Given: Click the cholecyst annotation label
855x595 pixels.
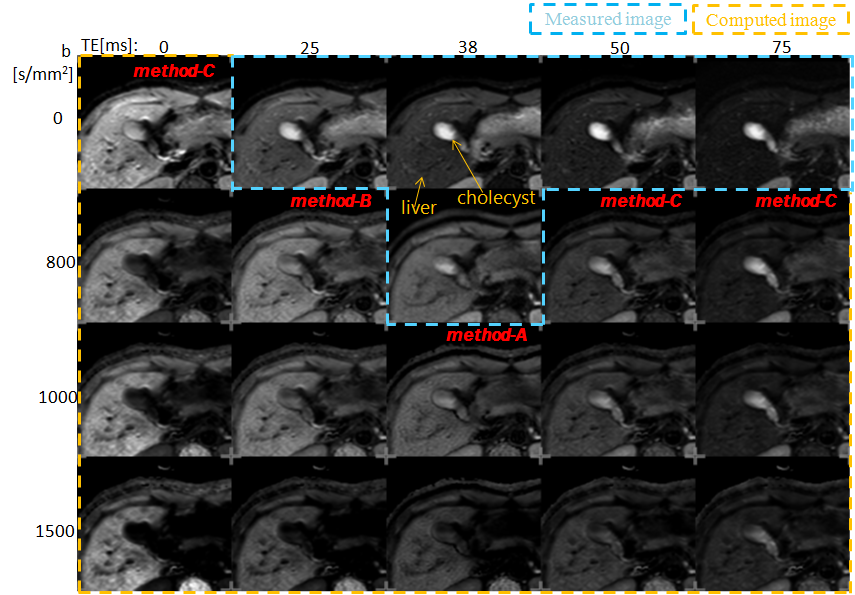Looking at the screenshot, I should tap(497, 197).
